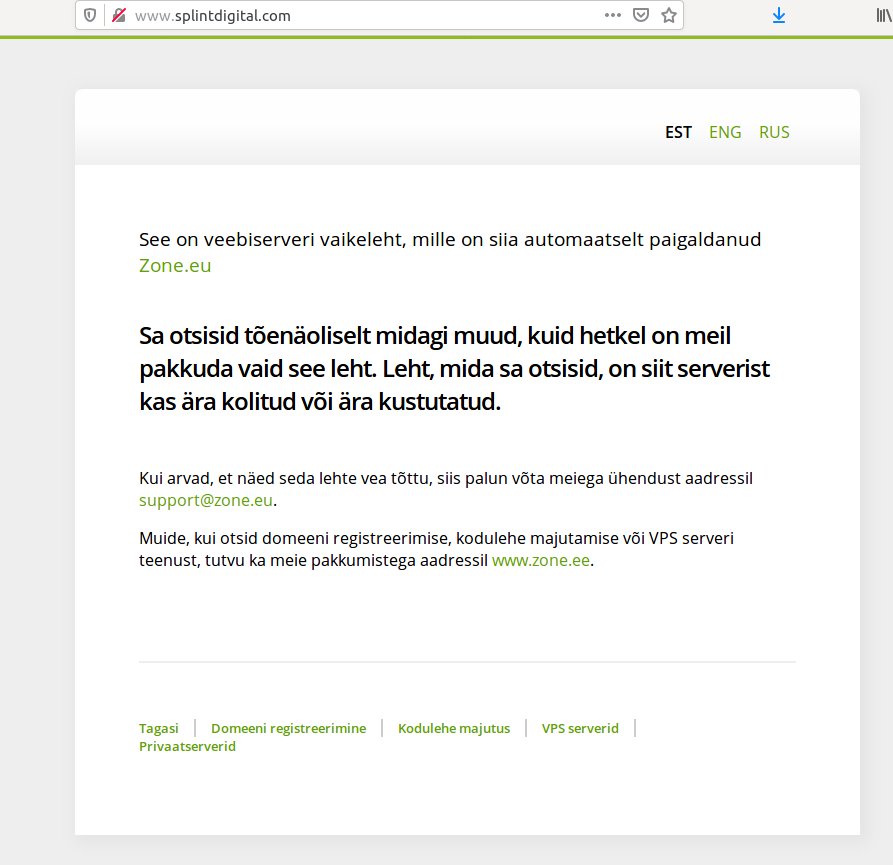
Task: Click the paragraph beginning 'Muide, kui otsid domeeni'
Action: click(x=436, y=550)
